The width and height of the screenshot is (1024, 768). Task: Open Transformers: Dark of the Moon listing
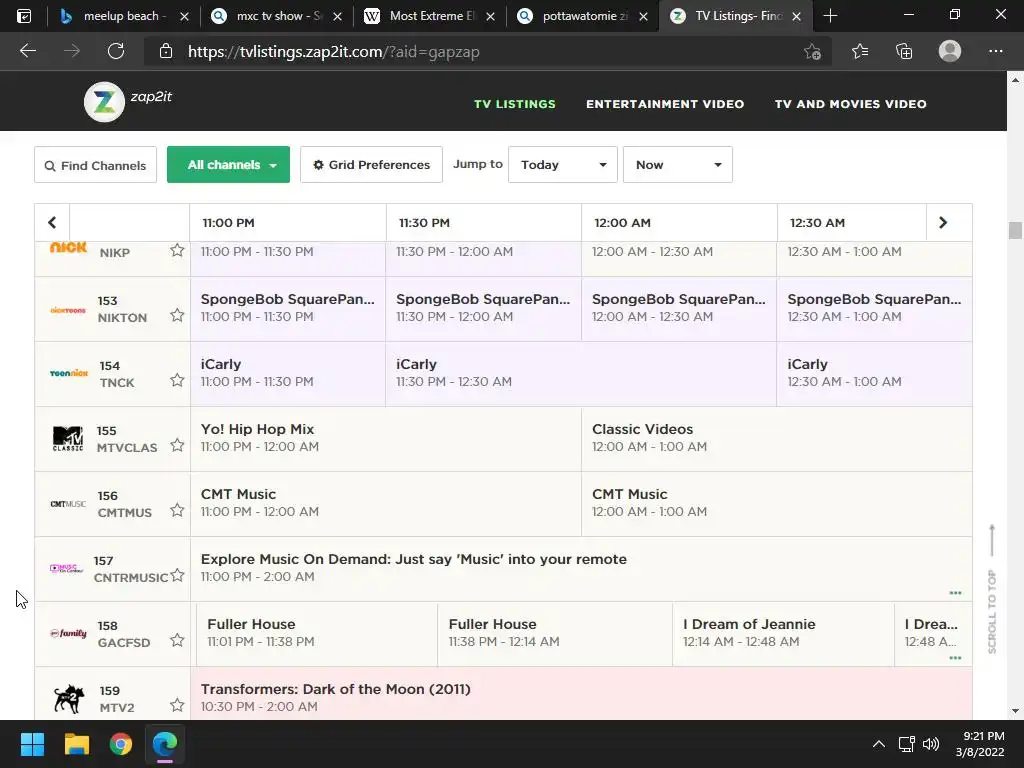tap(581, 694)
